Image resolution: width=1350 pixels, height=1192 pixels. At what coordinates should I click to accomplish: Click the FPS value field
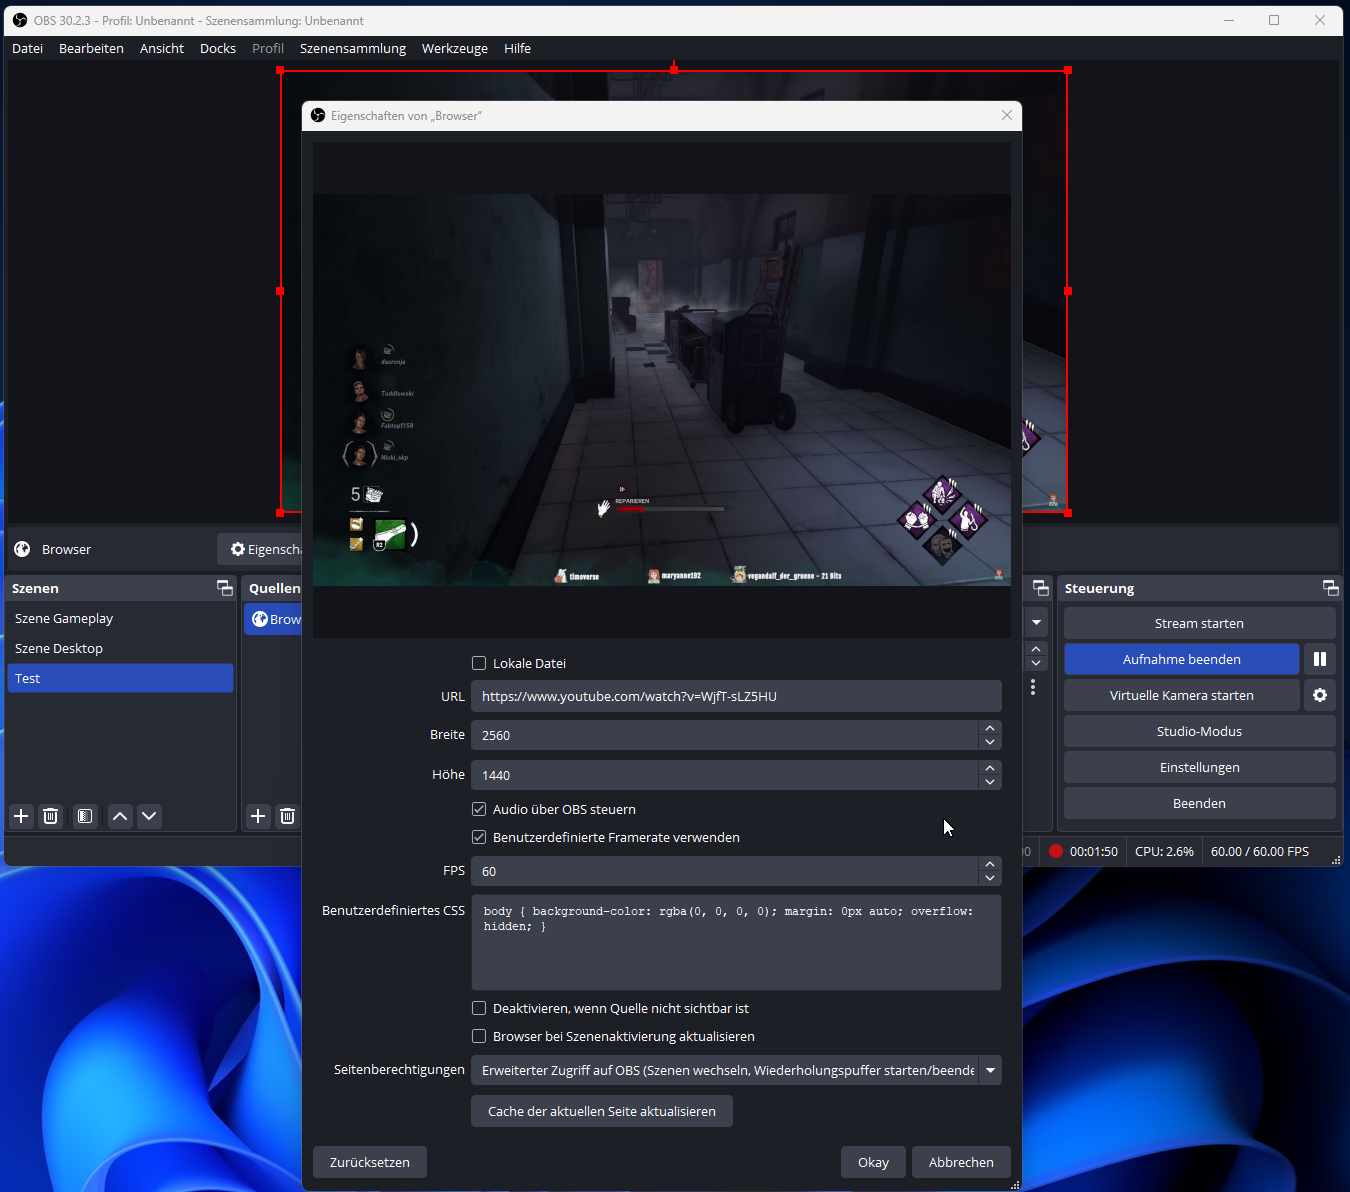724,871
